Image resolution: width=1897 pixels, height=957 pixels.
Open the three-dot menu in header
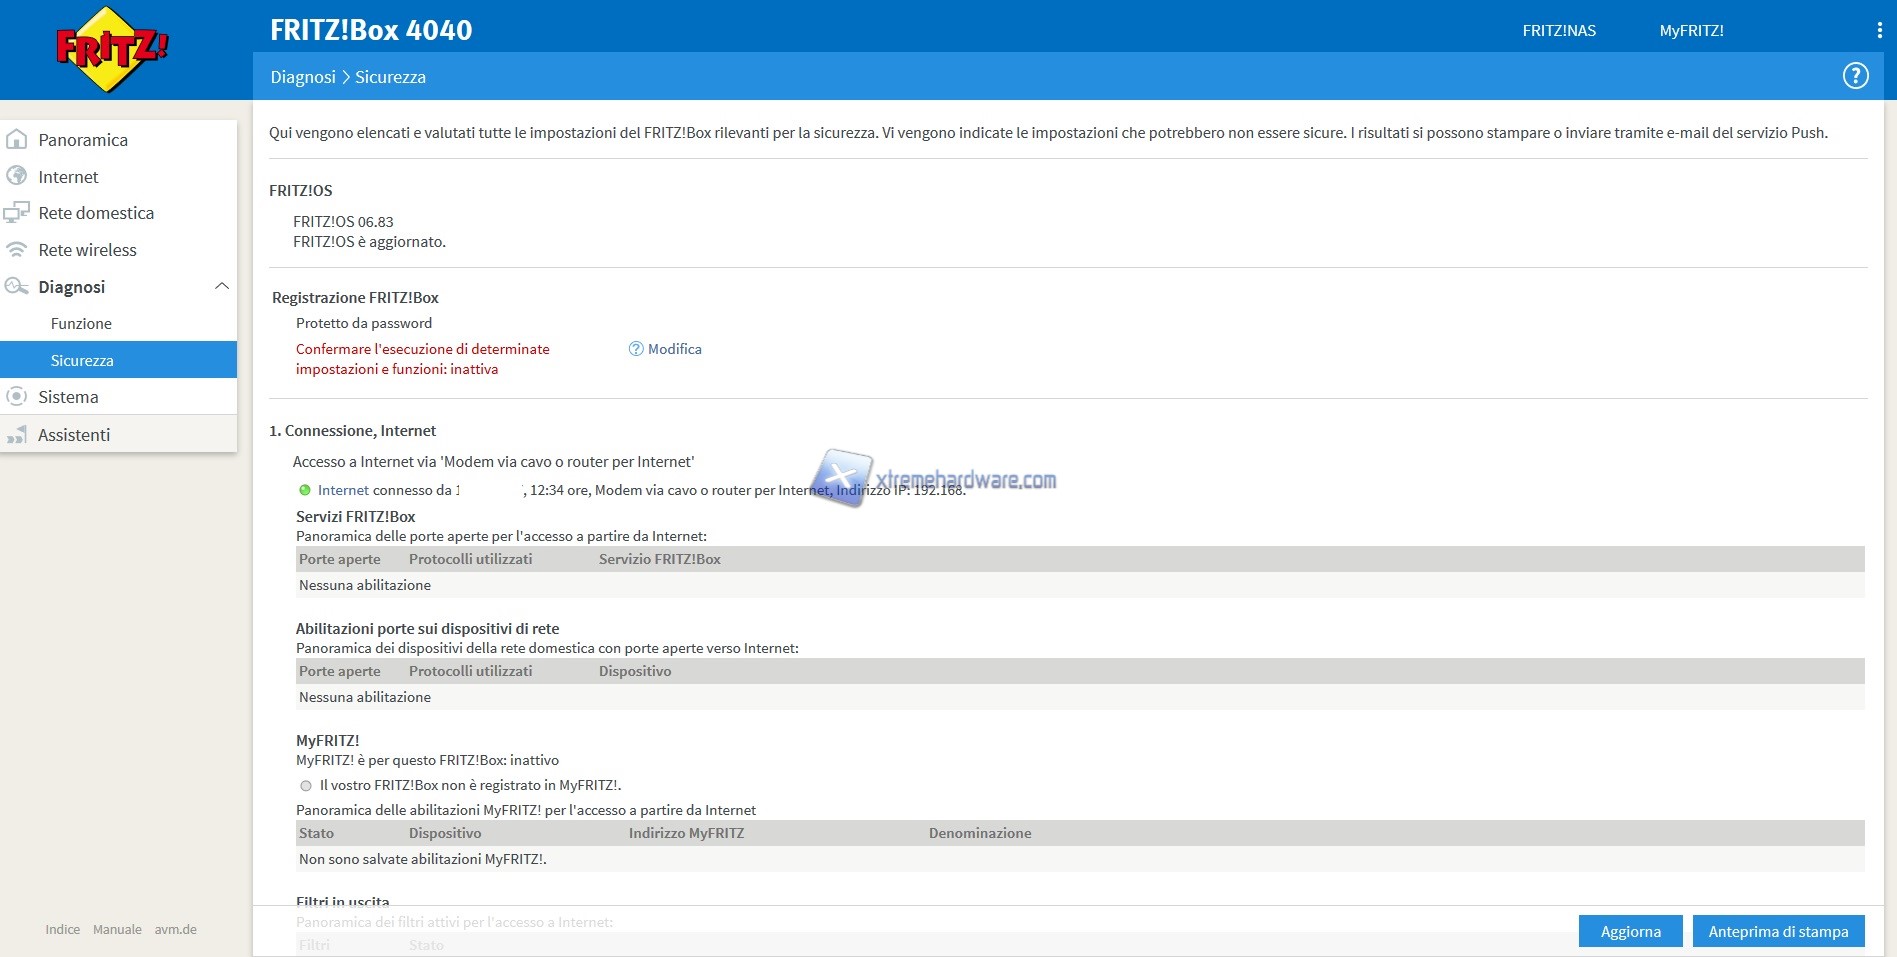pos(1879,30)
